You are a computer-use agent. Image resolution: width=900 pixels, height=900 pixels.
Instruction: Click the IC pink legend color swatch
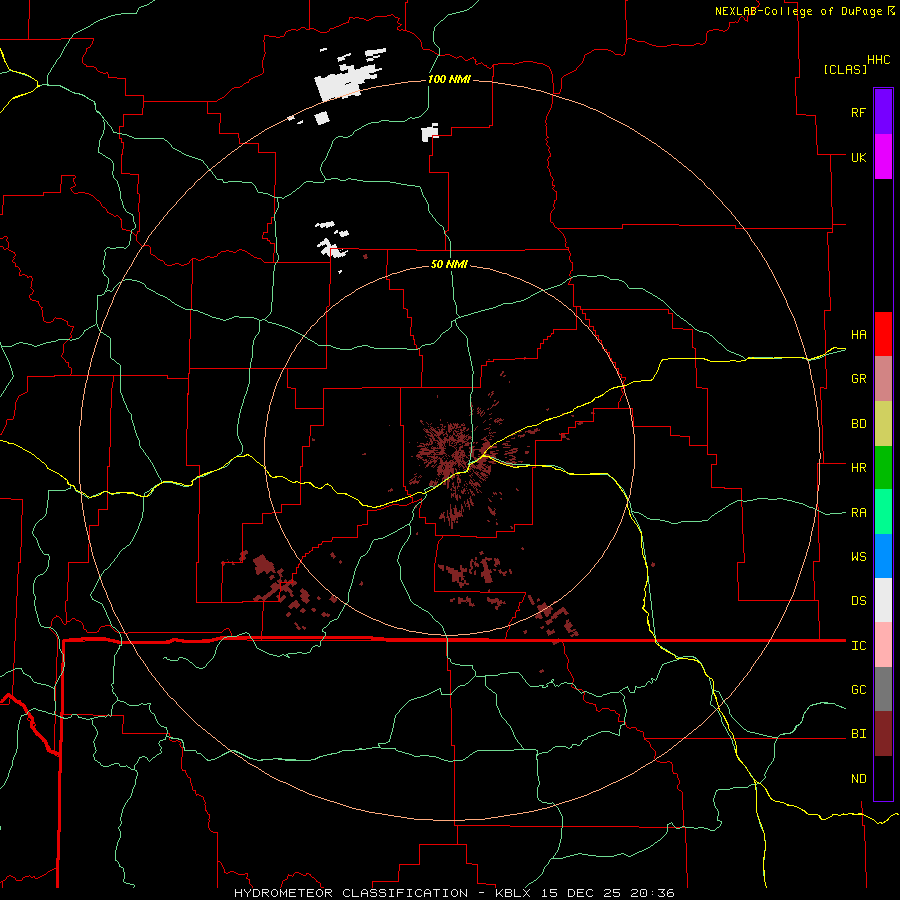click(x=883, y=645)
